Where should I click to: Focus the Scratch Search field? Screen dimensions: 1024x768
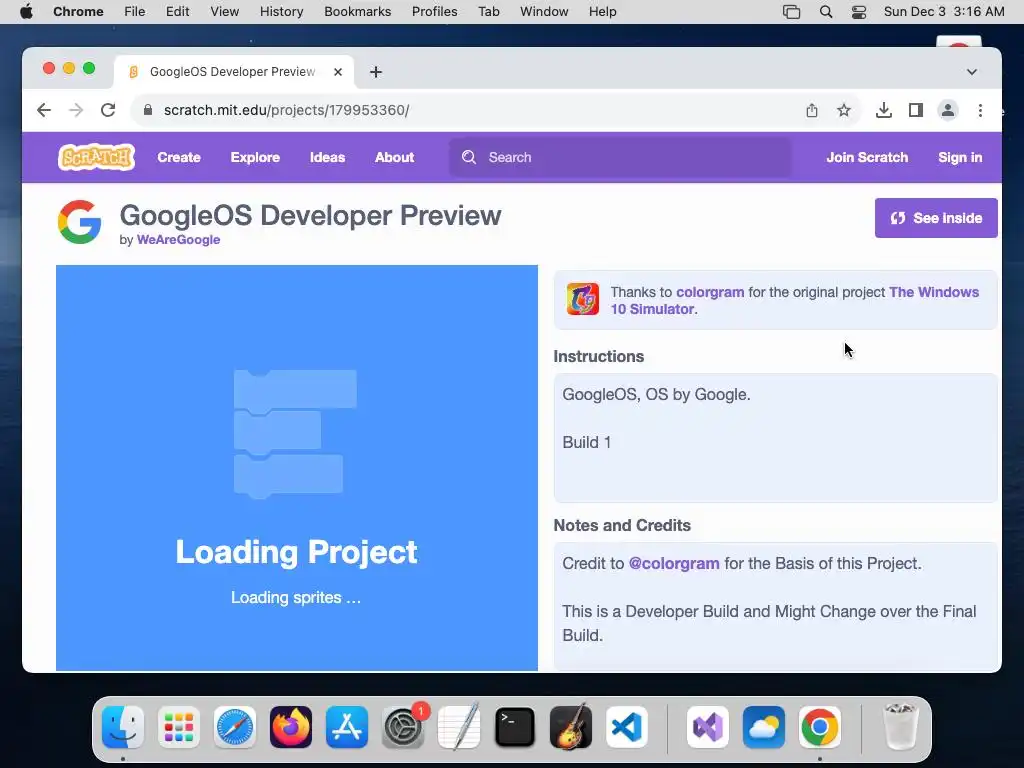point(620,157)
